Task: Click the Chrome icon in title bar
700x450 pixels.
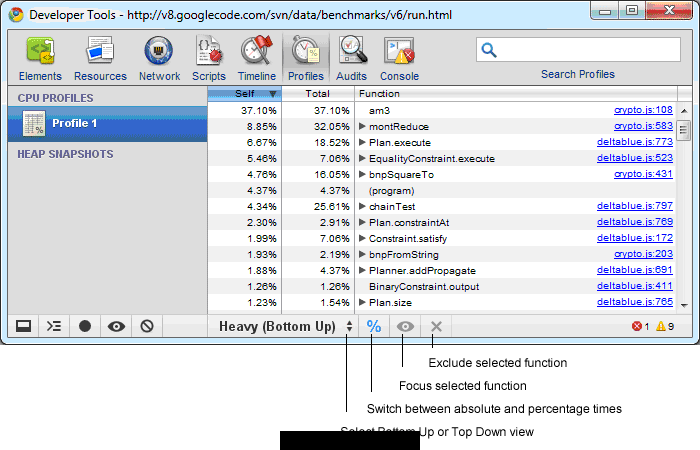Action: tap(16, 15)
